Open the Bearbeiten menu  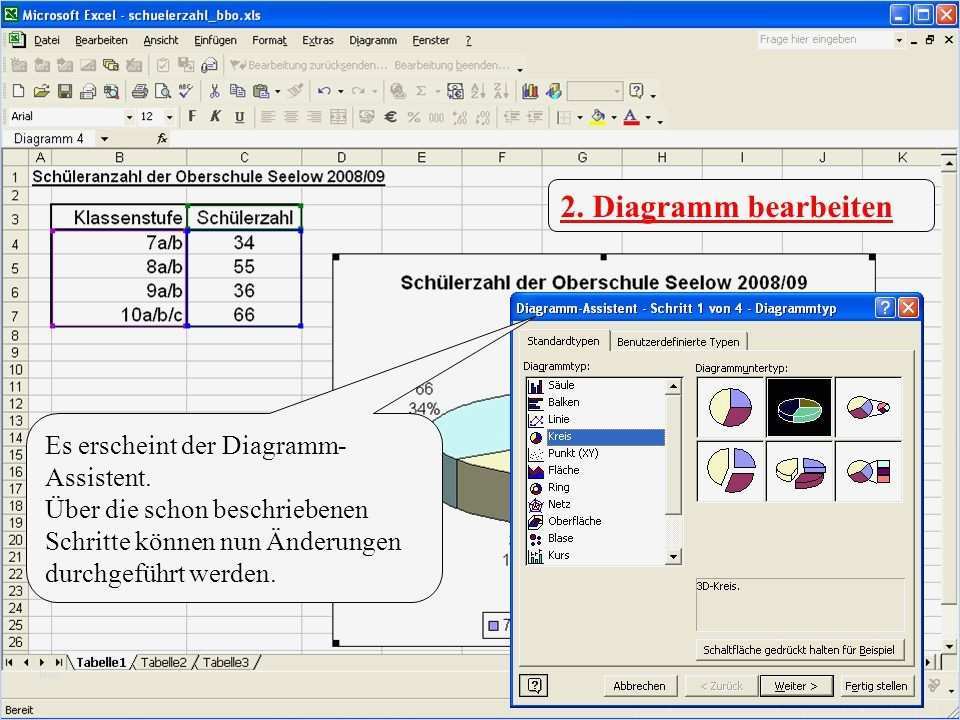[x=101, y=40]
